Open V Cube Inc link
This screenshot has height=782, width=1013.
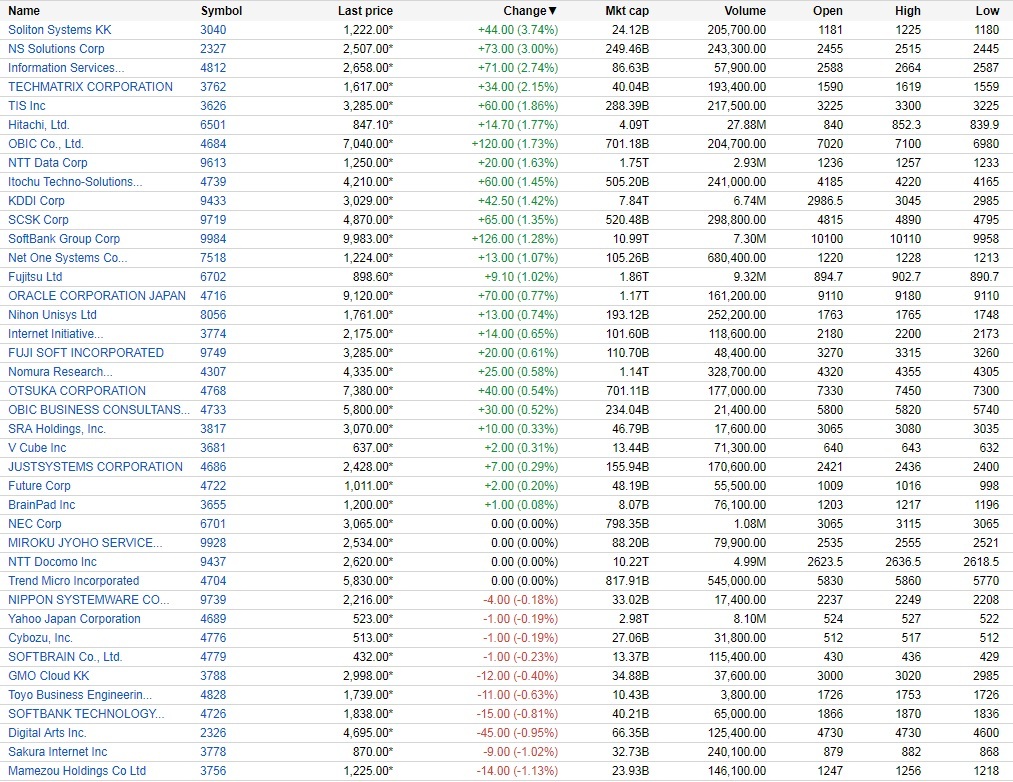pos(37,448)
